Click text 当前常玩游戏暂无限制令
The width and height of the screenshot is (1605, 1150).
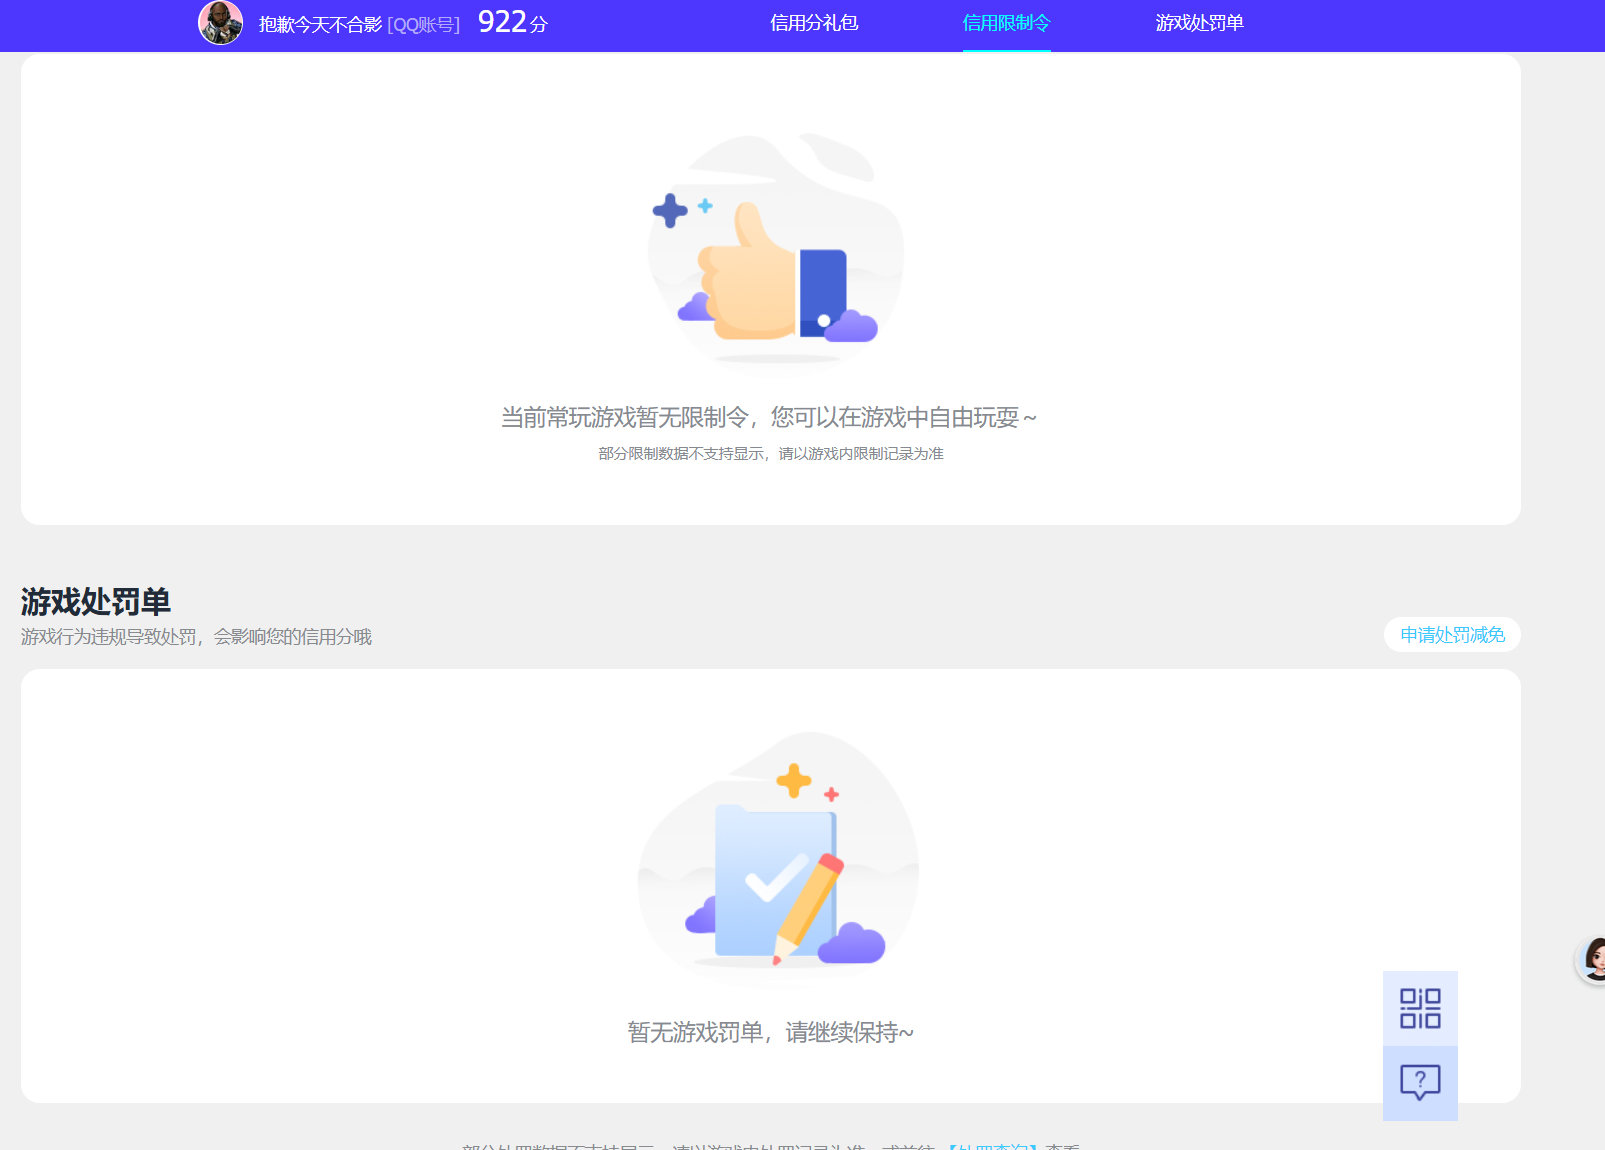pyautogui.click(x=625, y=417)
